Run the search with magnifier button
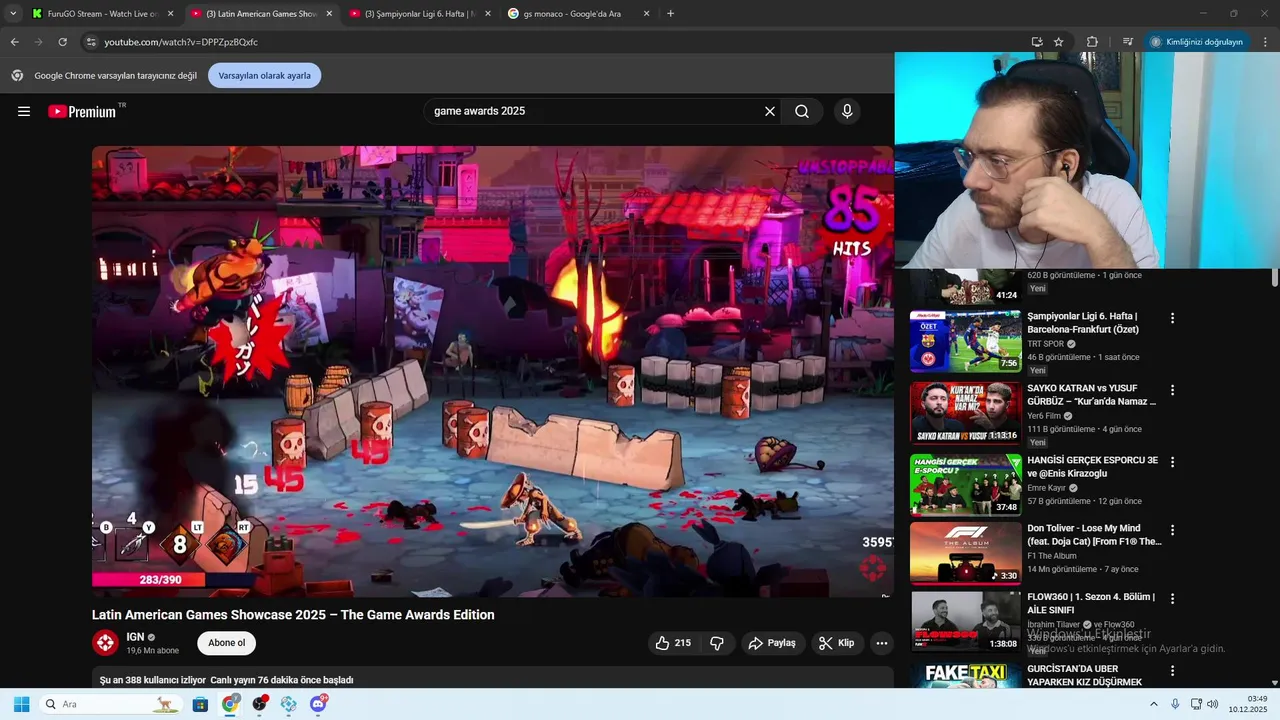The height and width of the screenshot is (720, 1280). pyautogui.click(x=802, y=111)
